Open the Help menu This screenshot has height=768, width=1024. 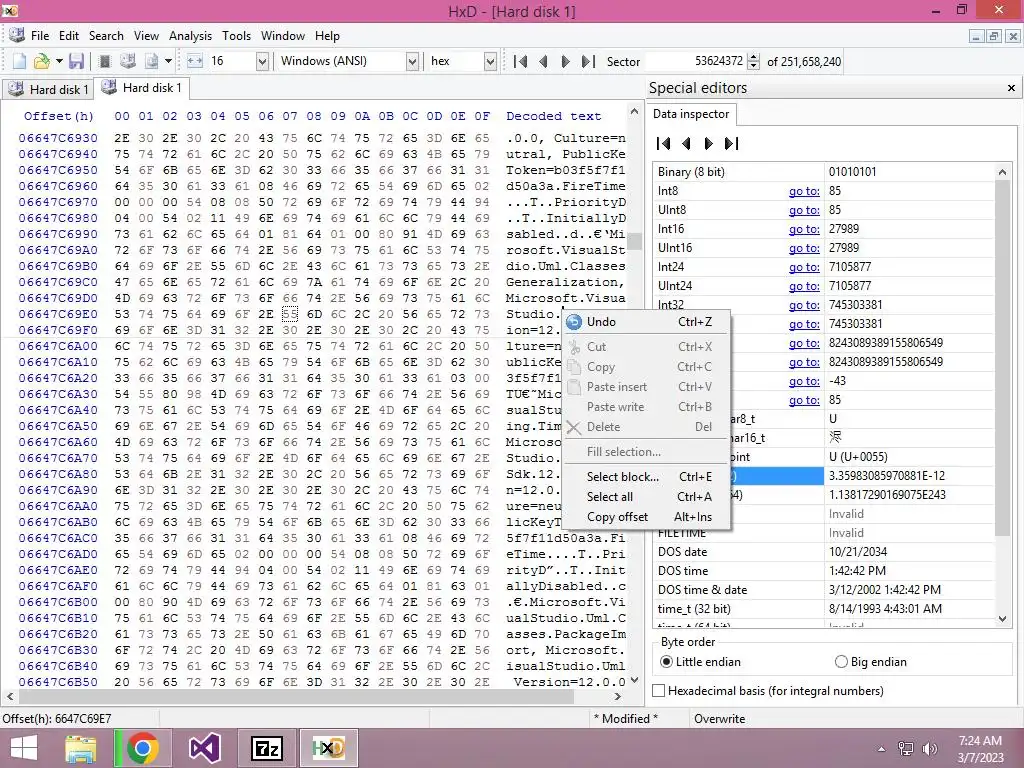[x=327, y=36]
